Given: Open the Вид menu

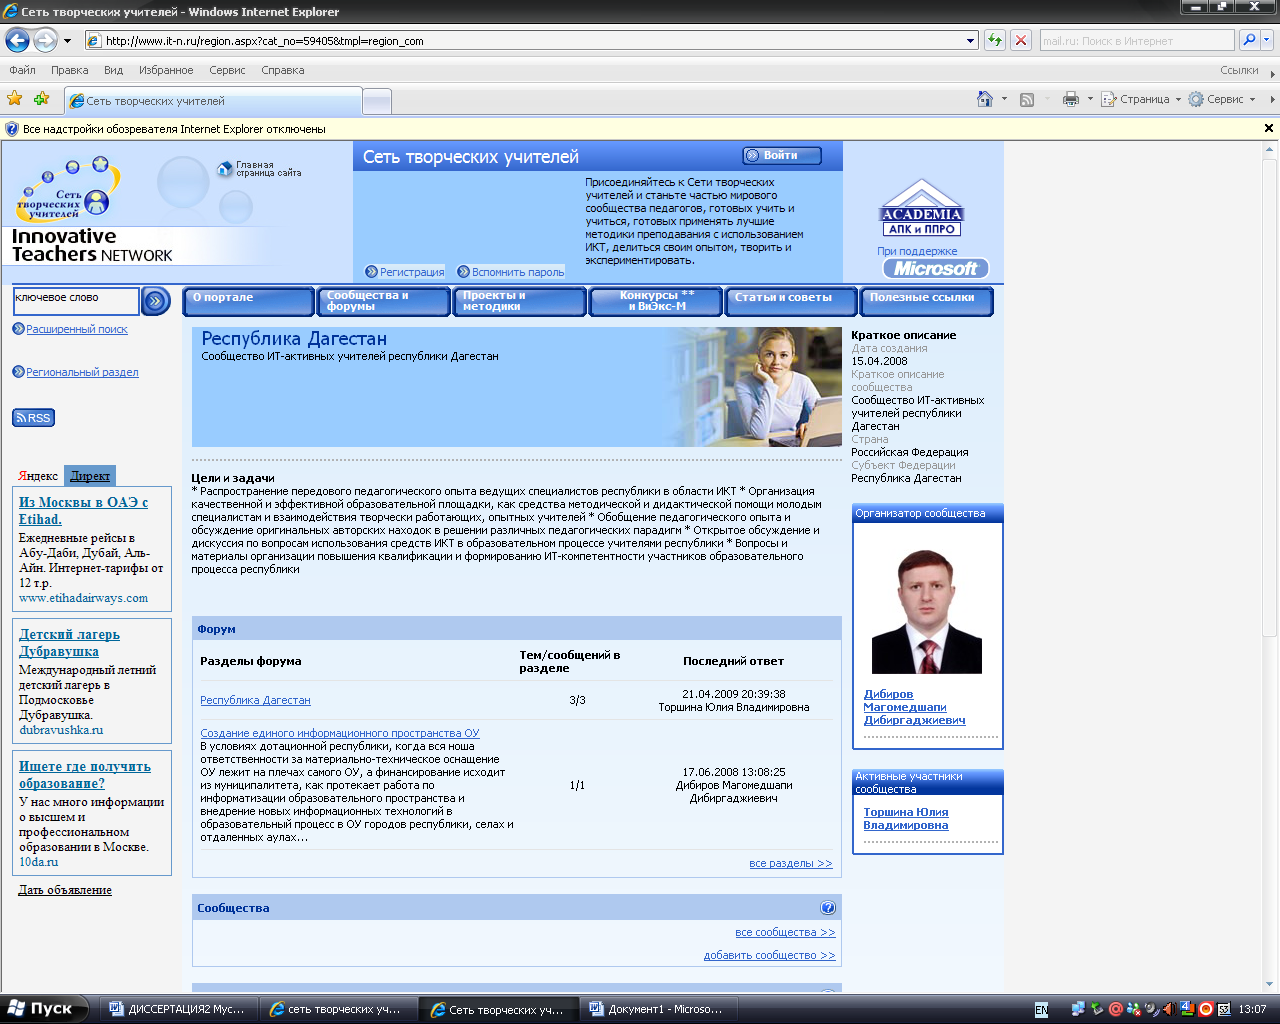Looking at the screenshot, I should point(113,70).
